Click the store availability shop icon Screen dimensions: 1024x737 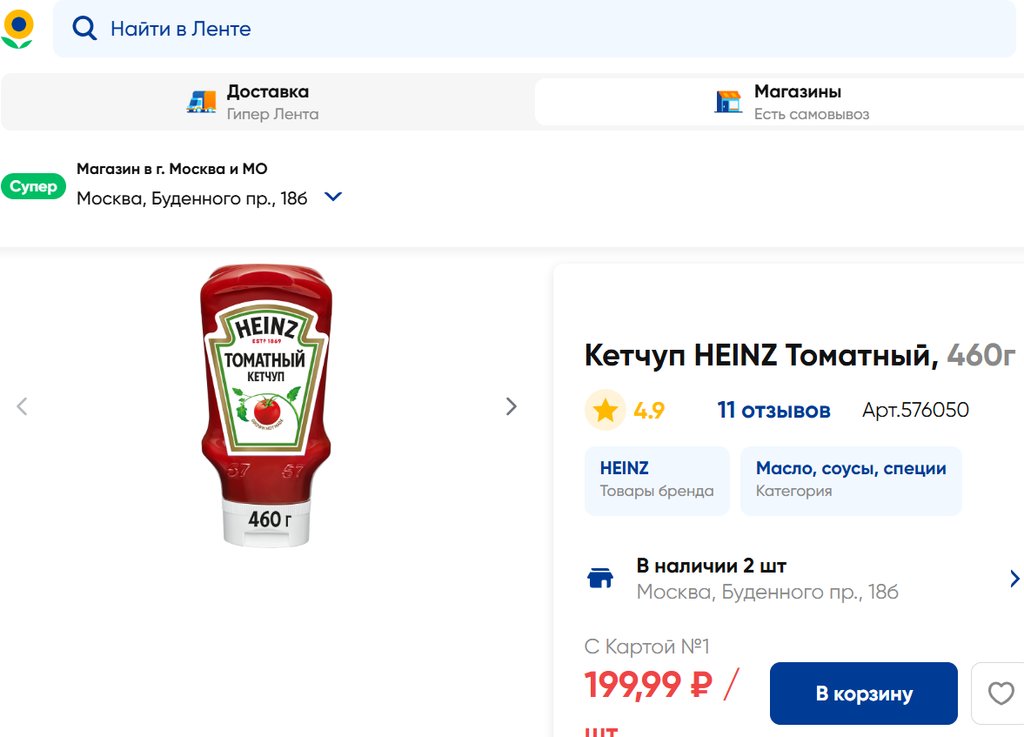point(600,578)
